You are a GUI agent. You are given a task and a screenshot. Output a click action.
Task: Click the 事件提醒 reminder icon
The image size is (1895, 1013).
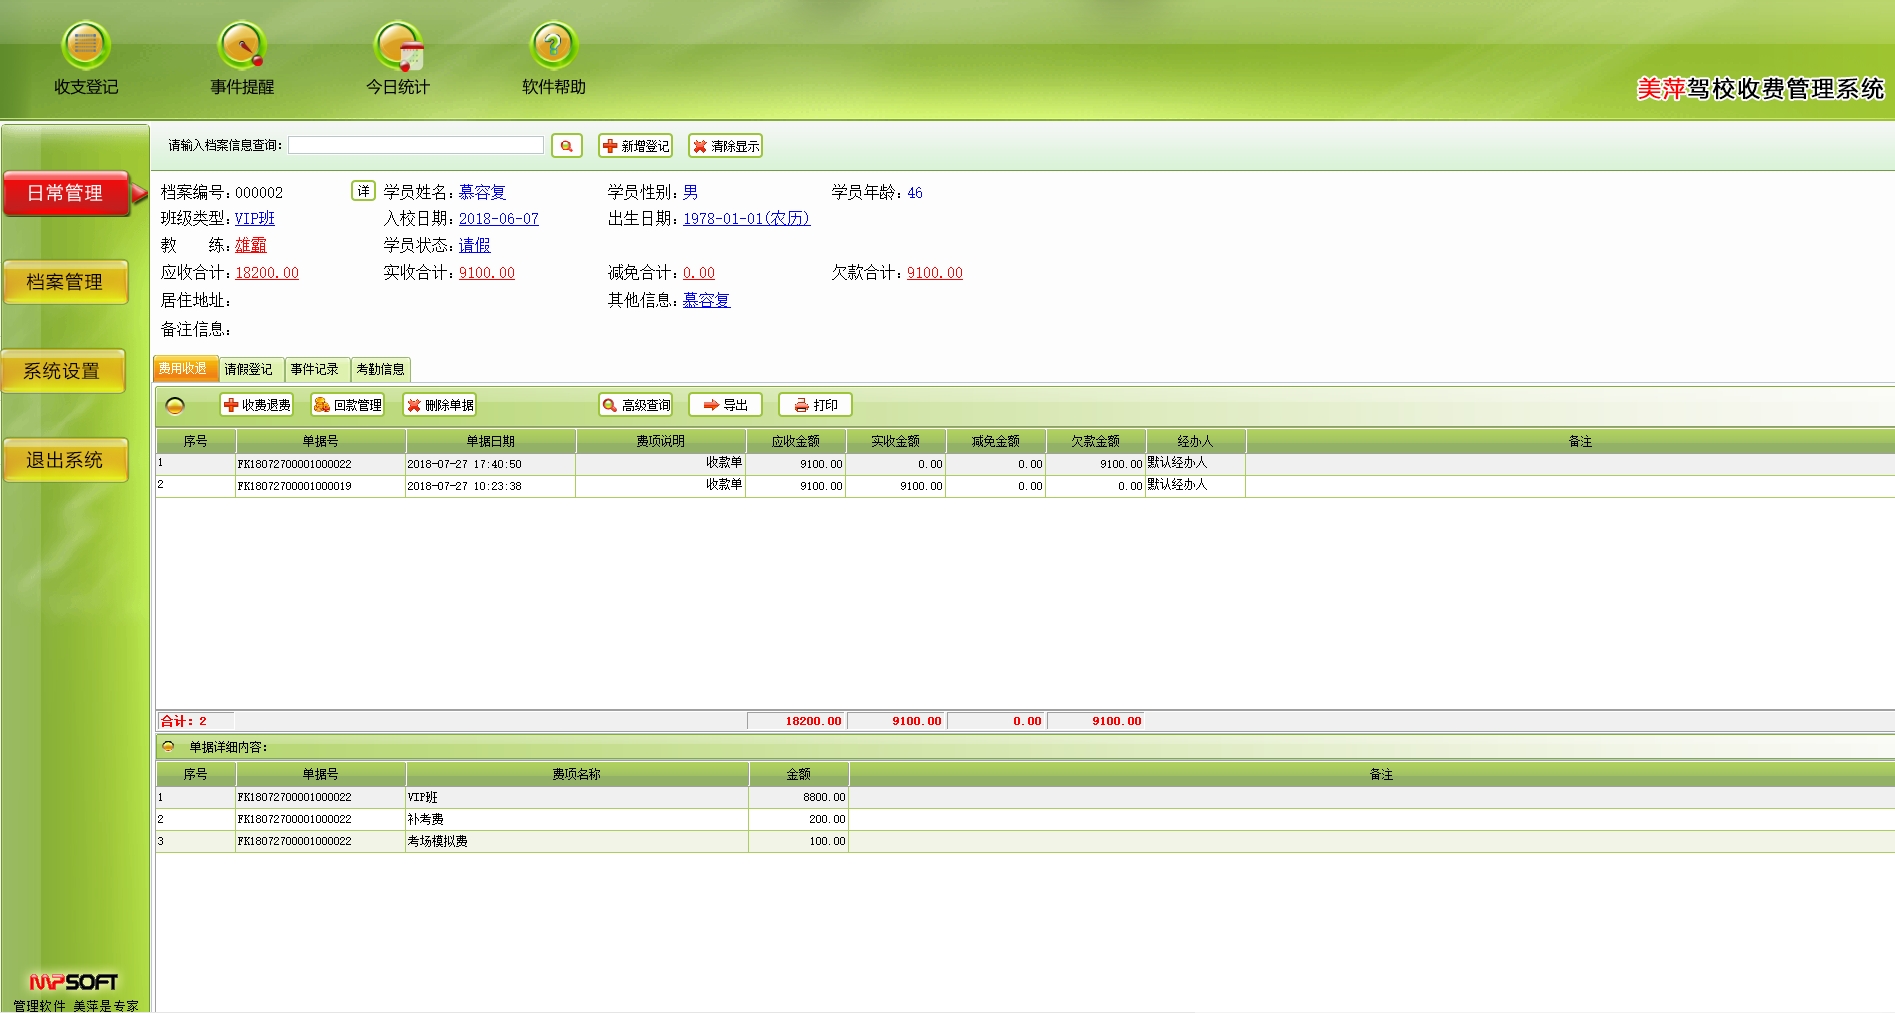click(x=242, y=47)
